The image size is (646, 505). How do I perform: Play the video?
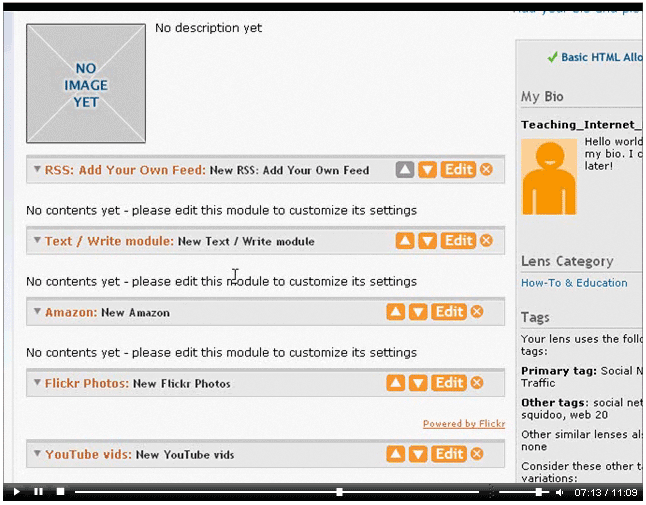pyautogui.click(x=16, y=492)
